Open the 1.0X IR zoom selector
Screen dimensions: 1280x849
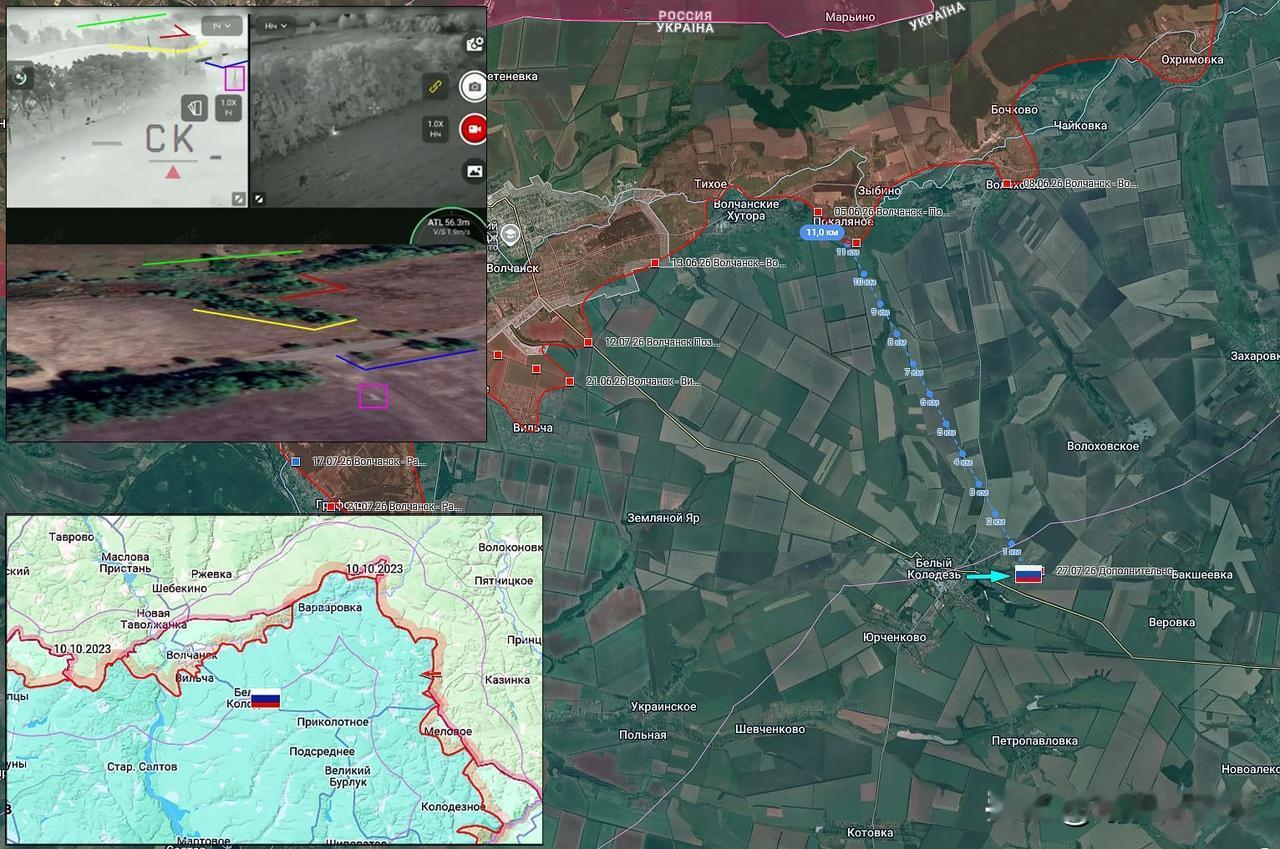point(229,108)
